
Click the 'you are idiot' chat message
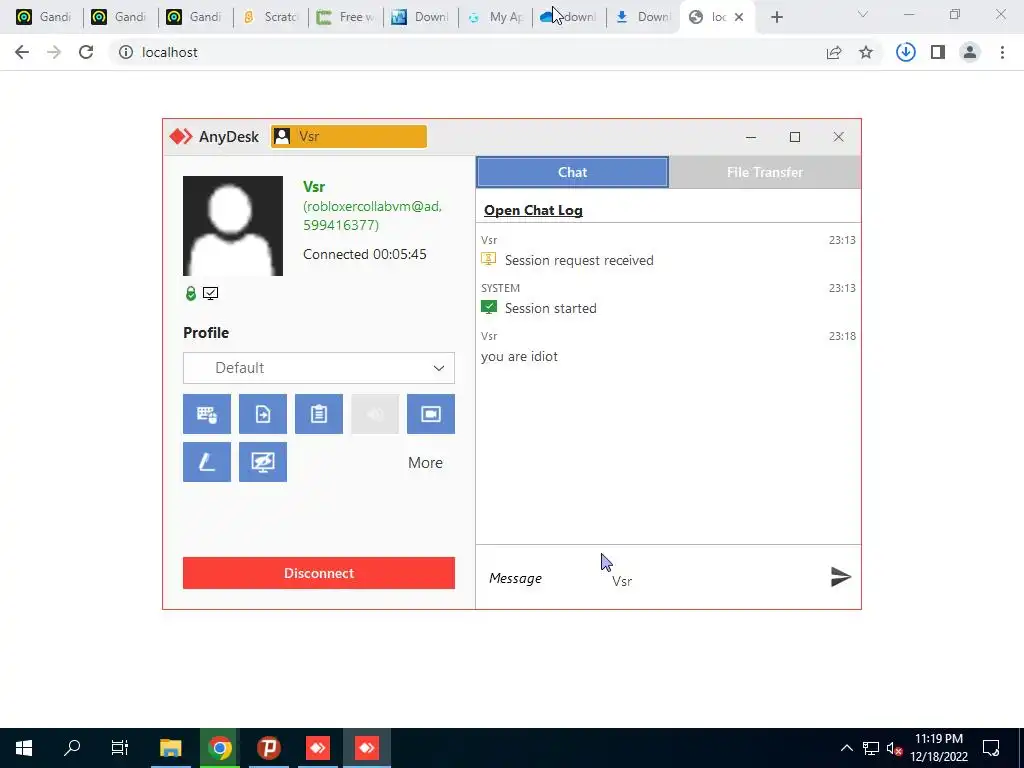[x=519, y=357]
